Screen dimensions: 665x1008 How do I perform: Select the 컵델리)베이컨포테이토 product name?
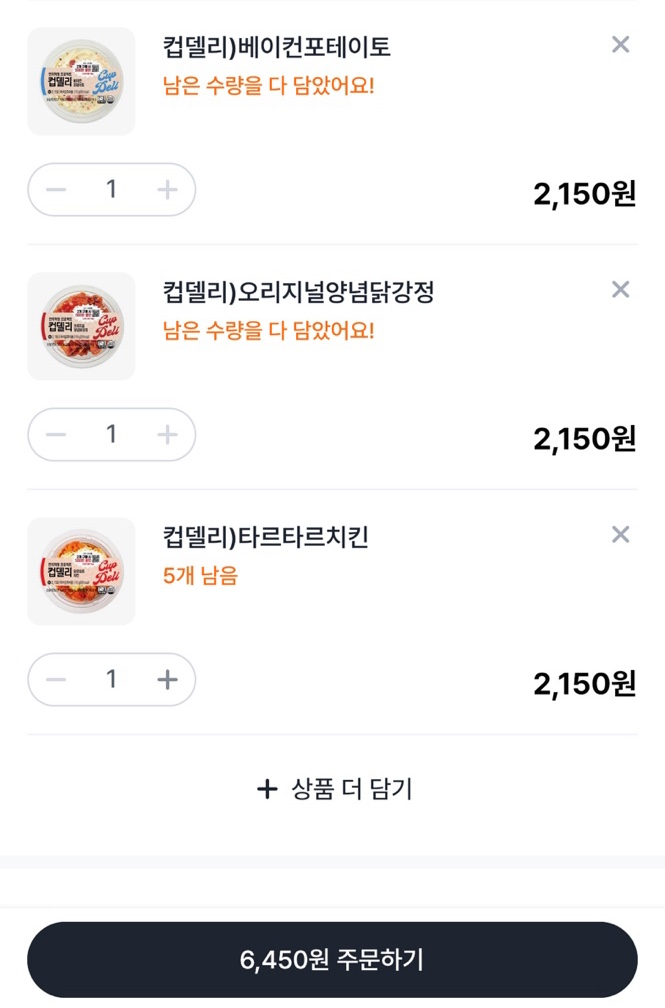277,47
